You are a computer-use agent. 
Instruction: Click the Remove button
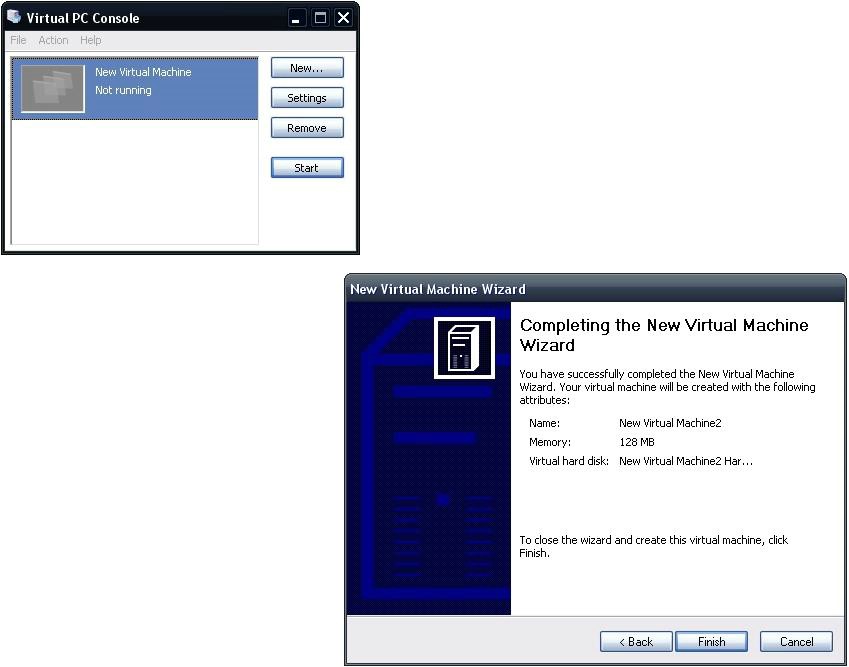pyautogui.click(x=307, y=128)
